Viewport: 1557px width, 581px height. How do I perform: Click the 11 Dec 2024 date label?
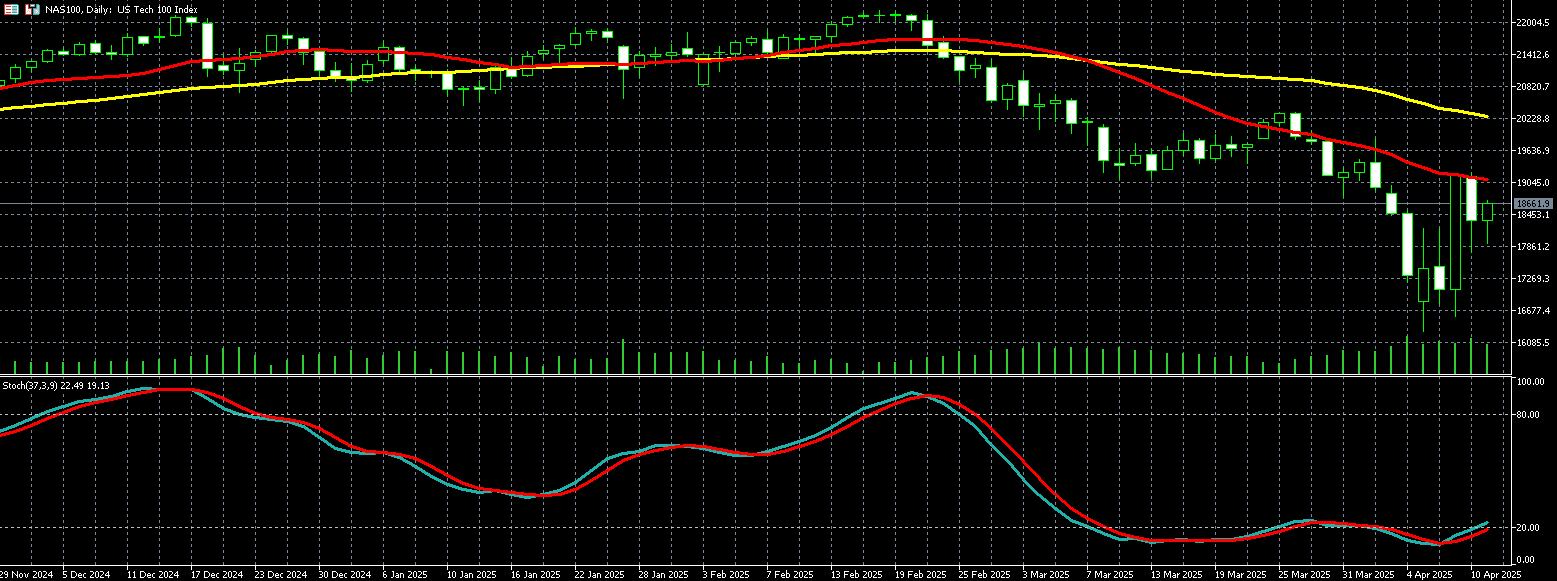pos(154,575)
